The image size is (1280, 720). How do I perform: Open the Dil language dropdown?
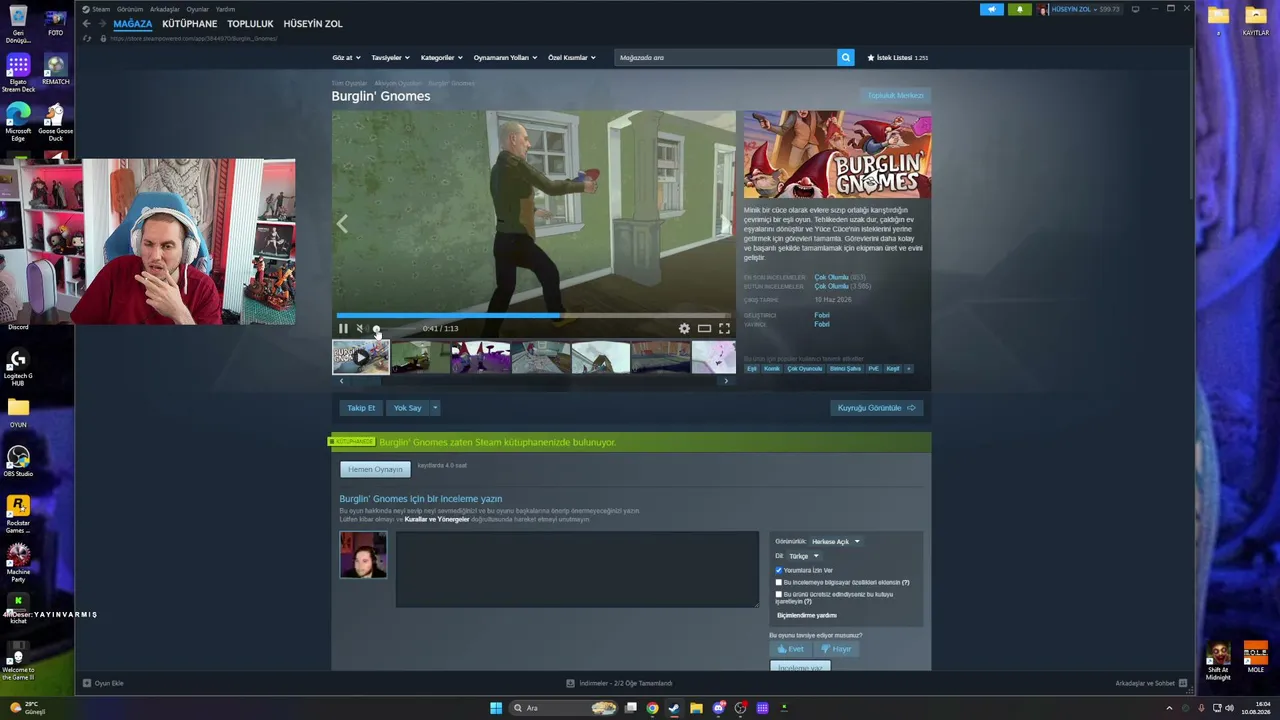point(803,556)
